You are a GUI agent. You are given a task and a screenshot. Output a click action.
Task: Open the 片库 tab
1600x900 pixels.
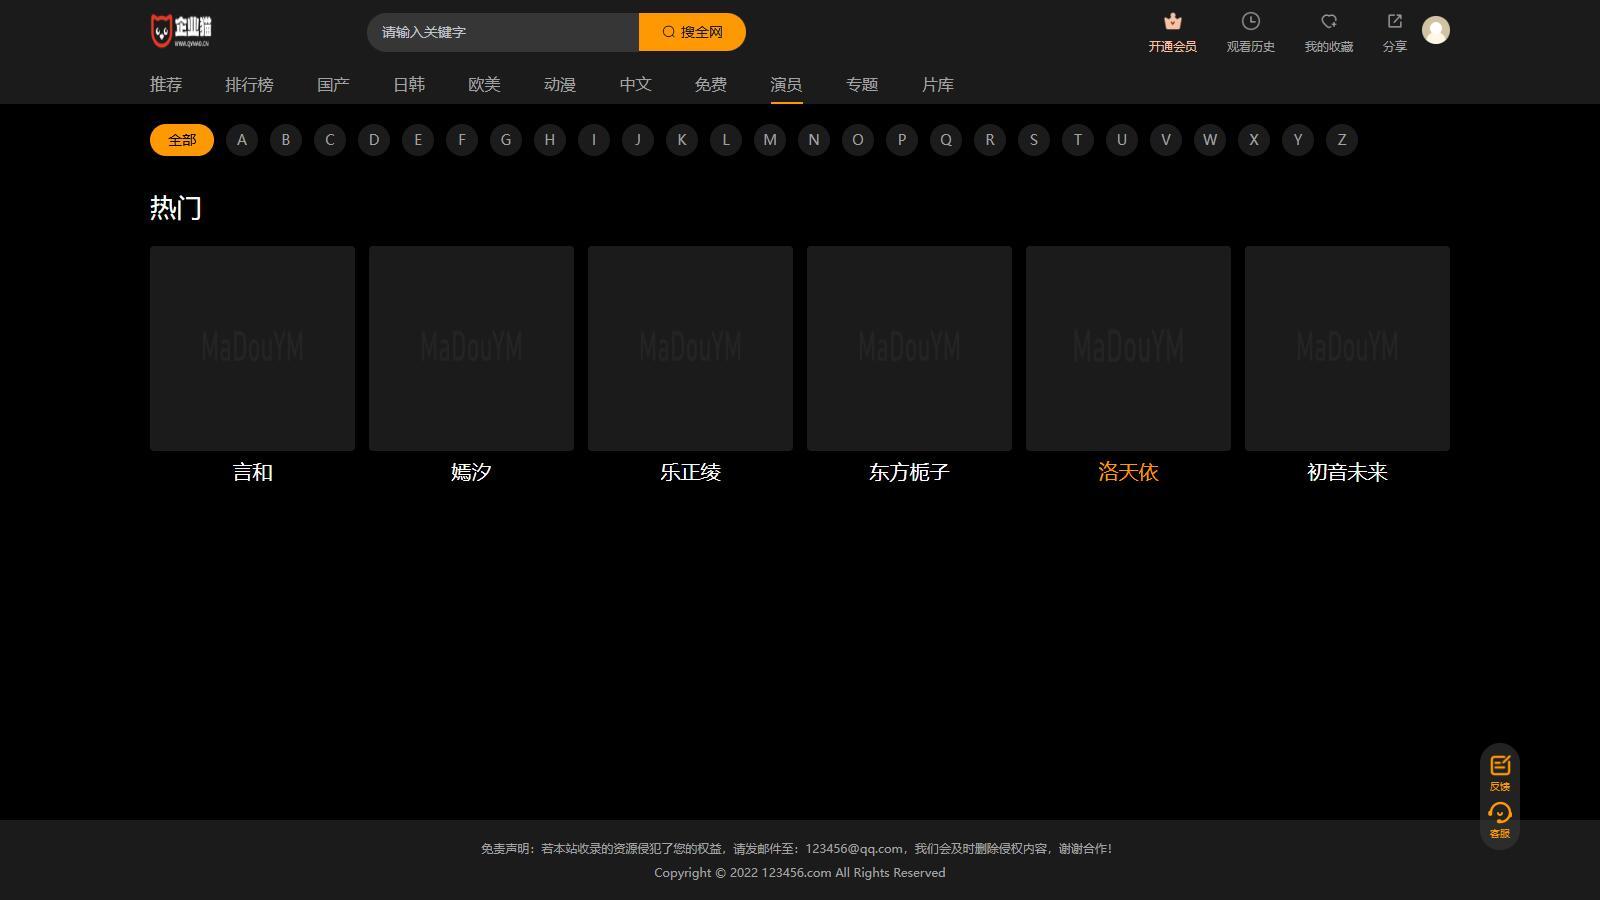pyautogui.click(x=938, y=85)
